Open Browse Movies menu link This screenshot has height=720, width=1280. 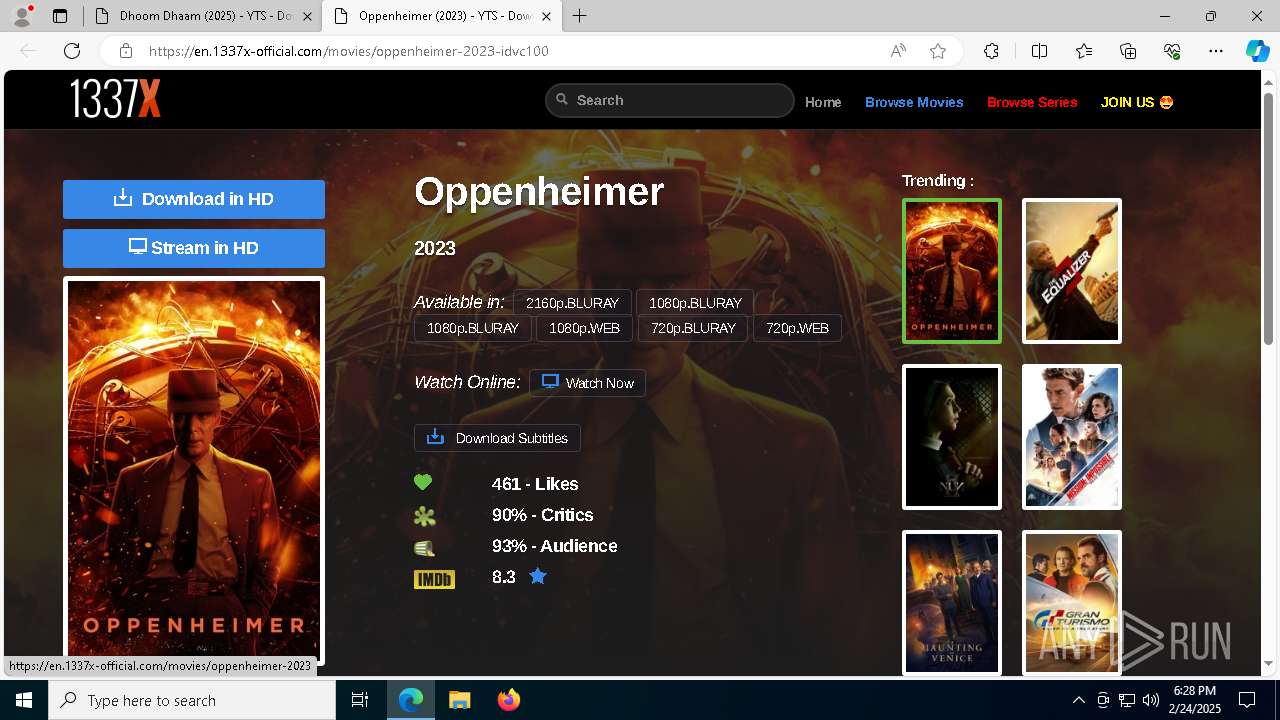coord(914,102)
